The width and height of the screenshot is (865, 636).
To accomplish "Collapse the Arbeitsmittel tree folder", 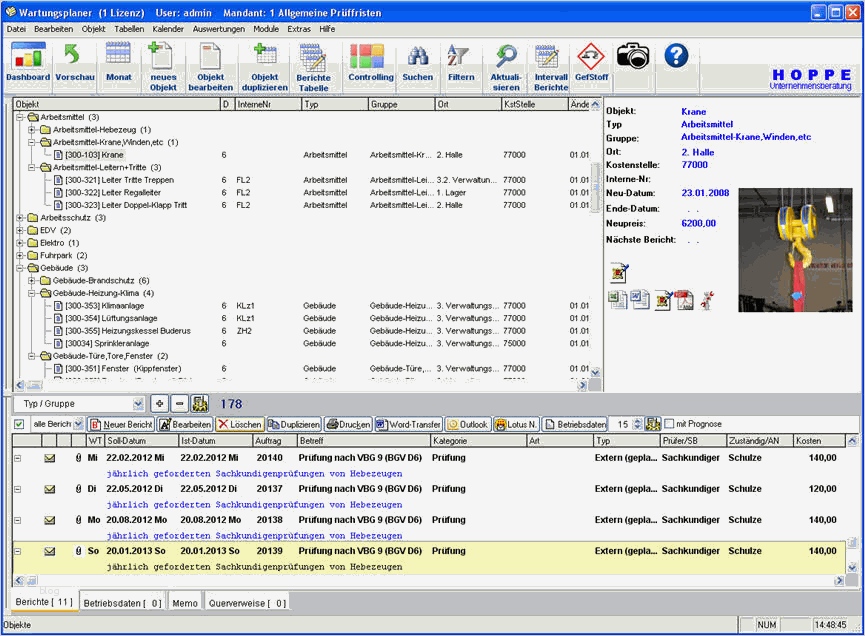I will tap(20, 117).
